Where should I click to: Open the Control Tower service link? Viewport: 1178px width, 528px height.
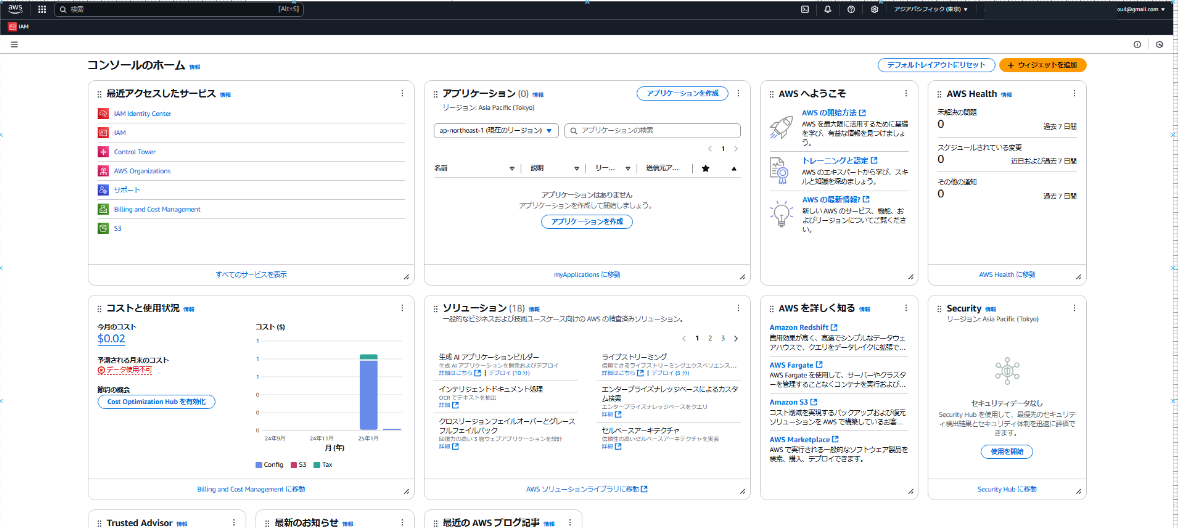pyautogui.click(x=135, y=152)
